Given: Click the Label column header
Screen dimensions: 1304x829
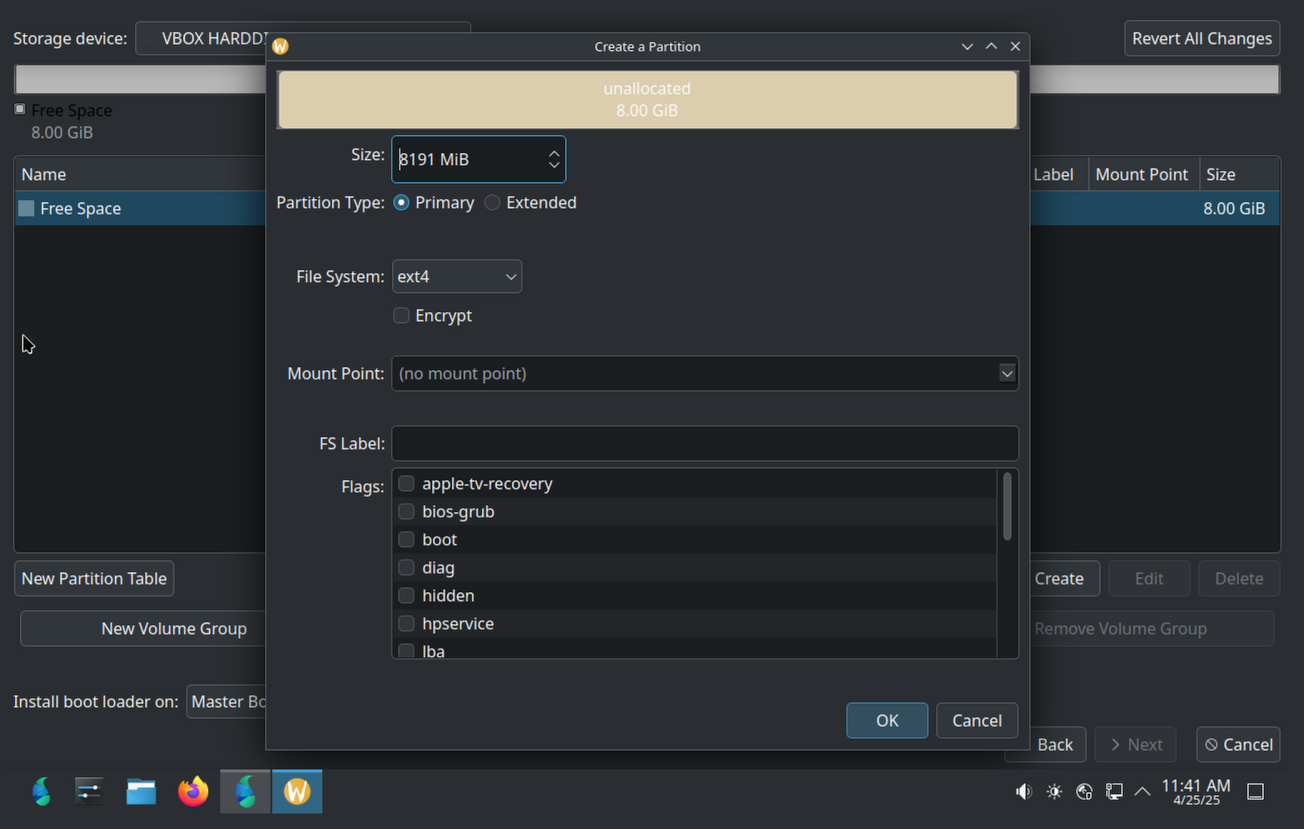Looking at the screenshot, I should pyautogui.click(x=1058, y=174).
